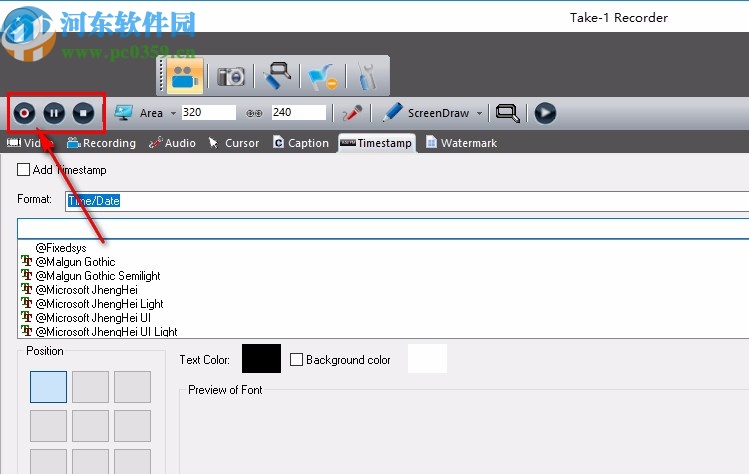Select the @Microsoft JhengHei UI Light font

[x=107, y=331]
